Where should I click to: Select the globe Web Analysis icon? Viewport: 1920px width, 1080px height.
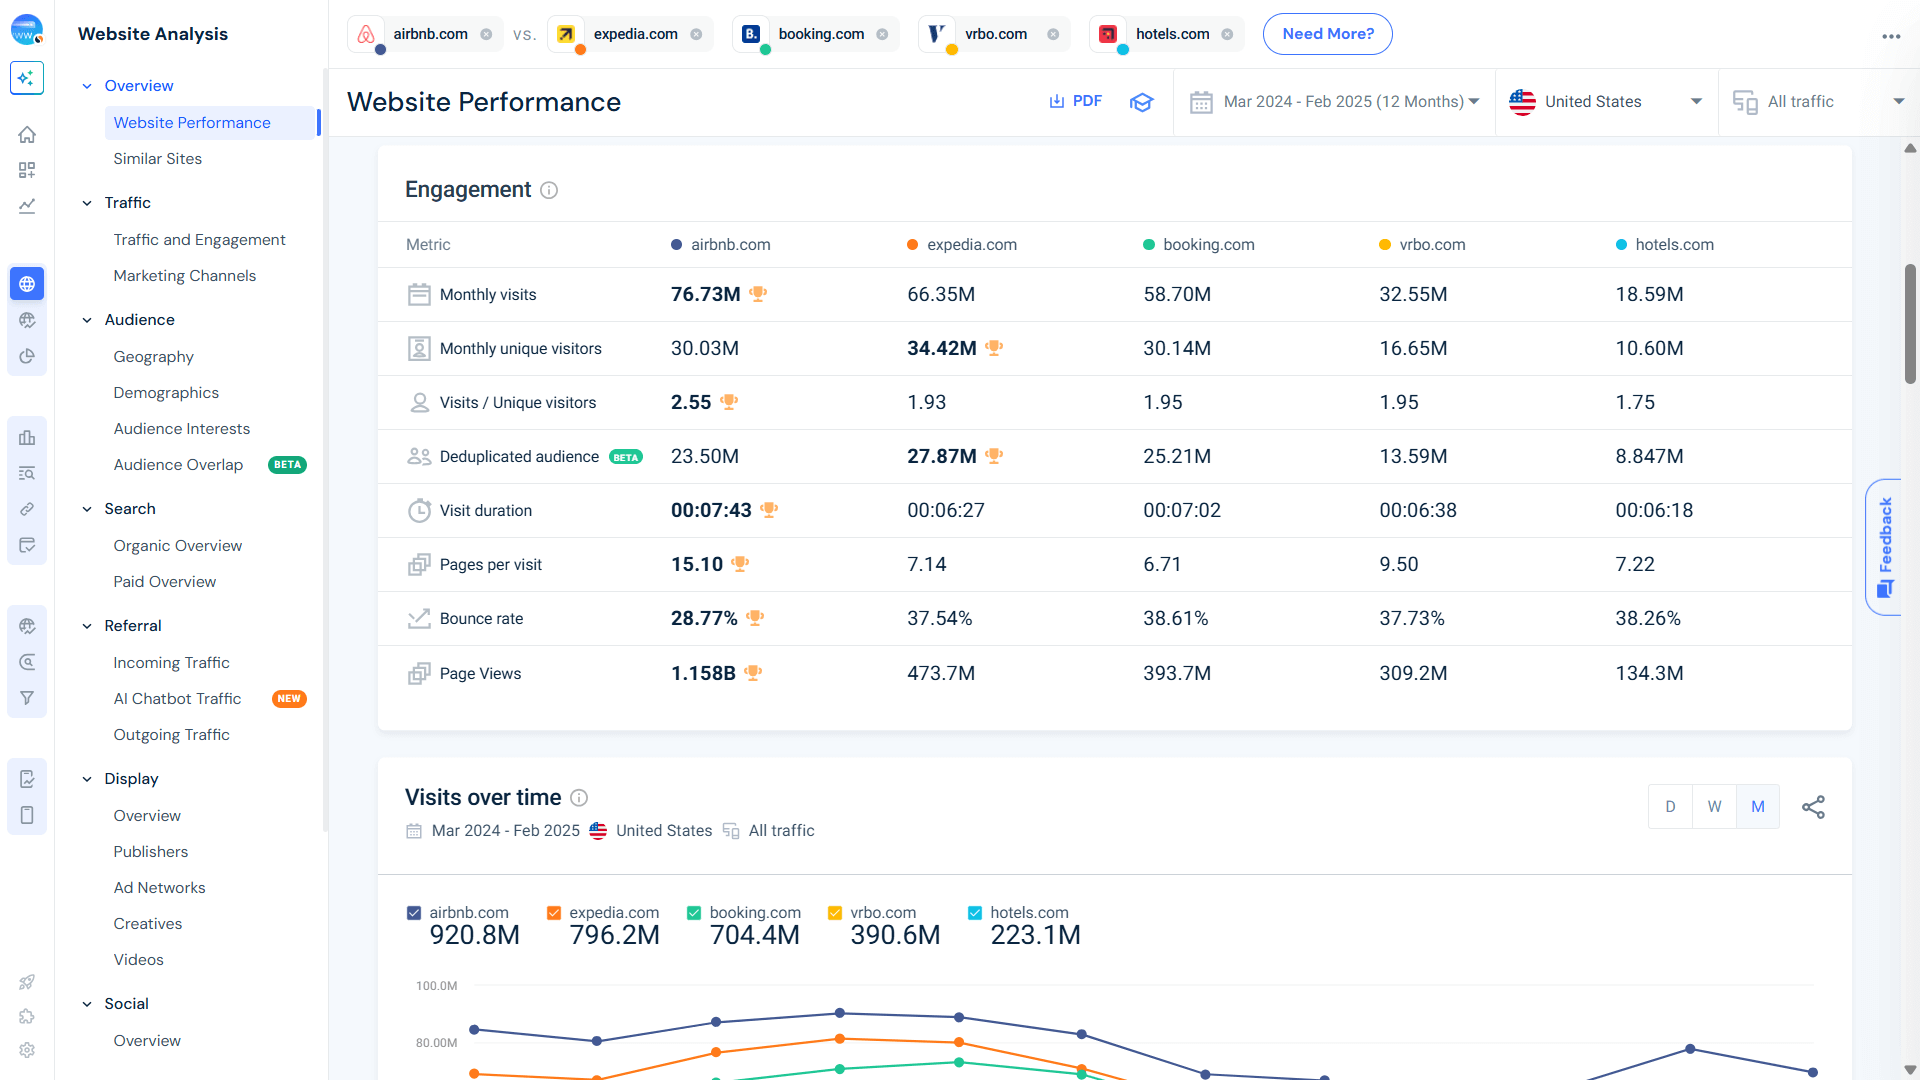[27, 284]
